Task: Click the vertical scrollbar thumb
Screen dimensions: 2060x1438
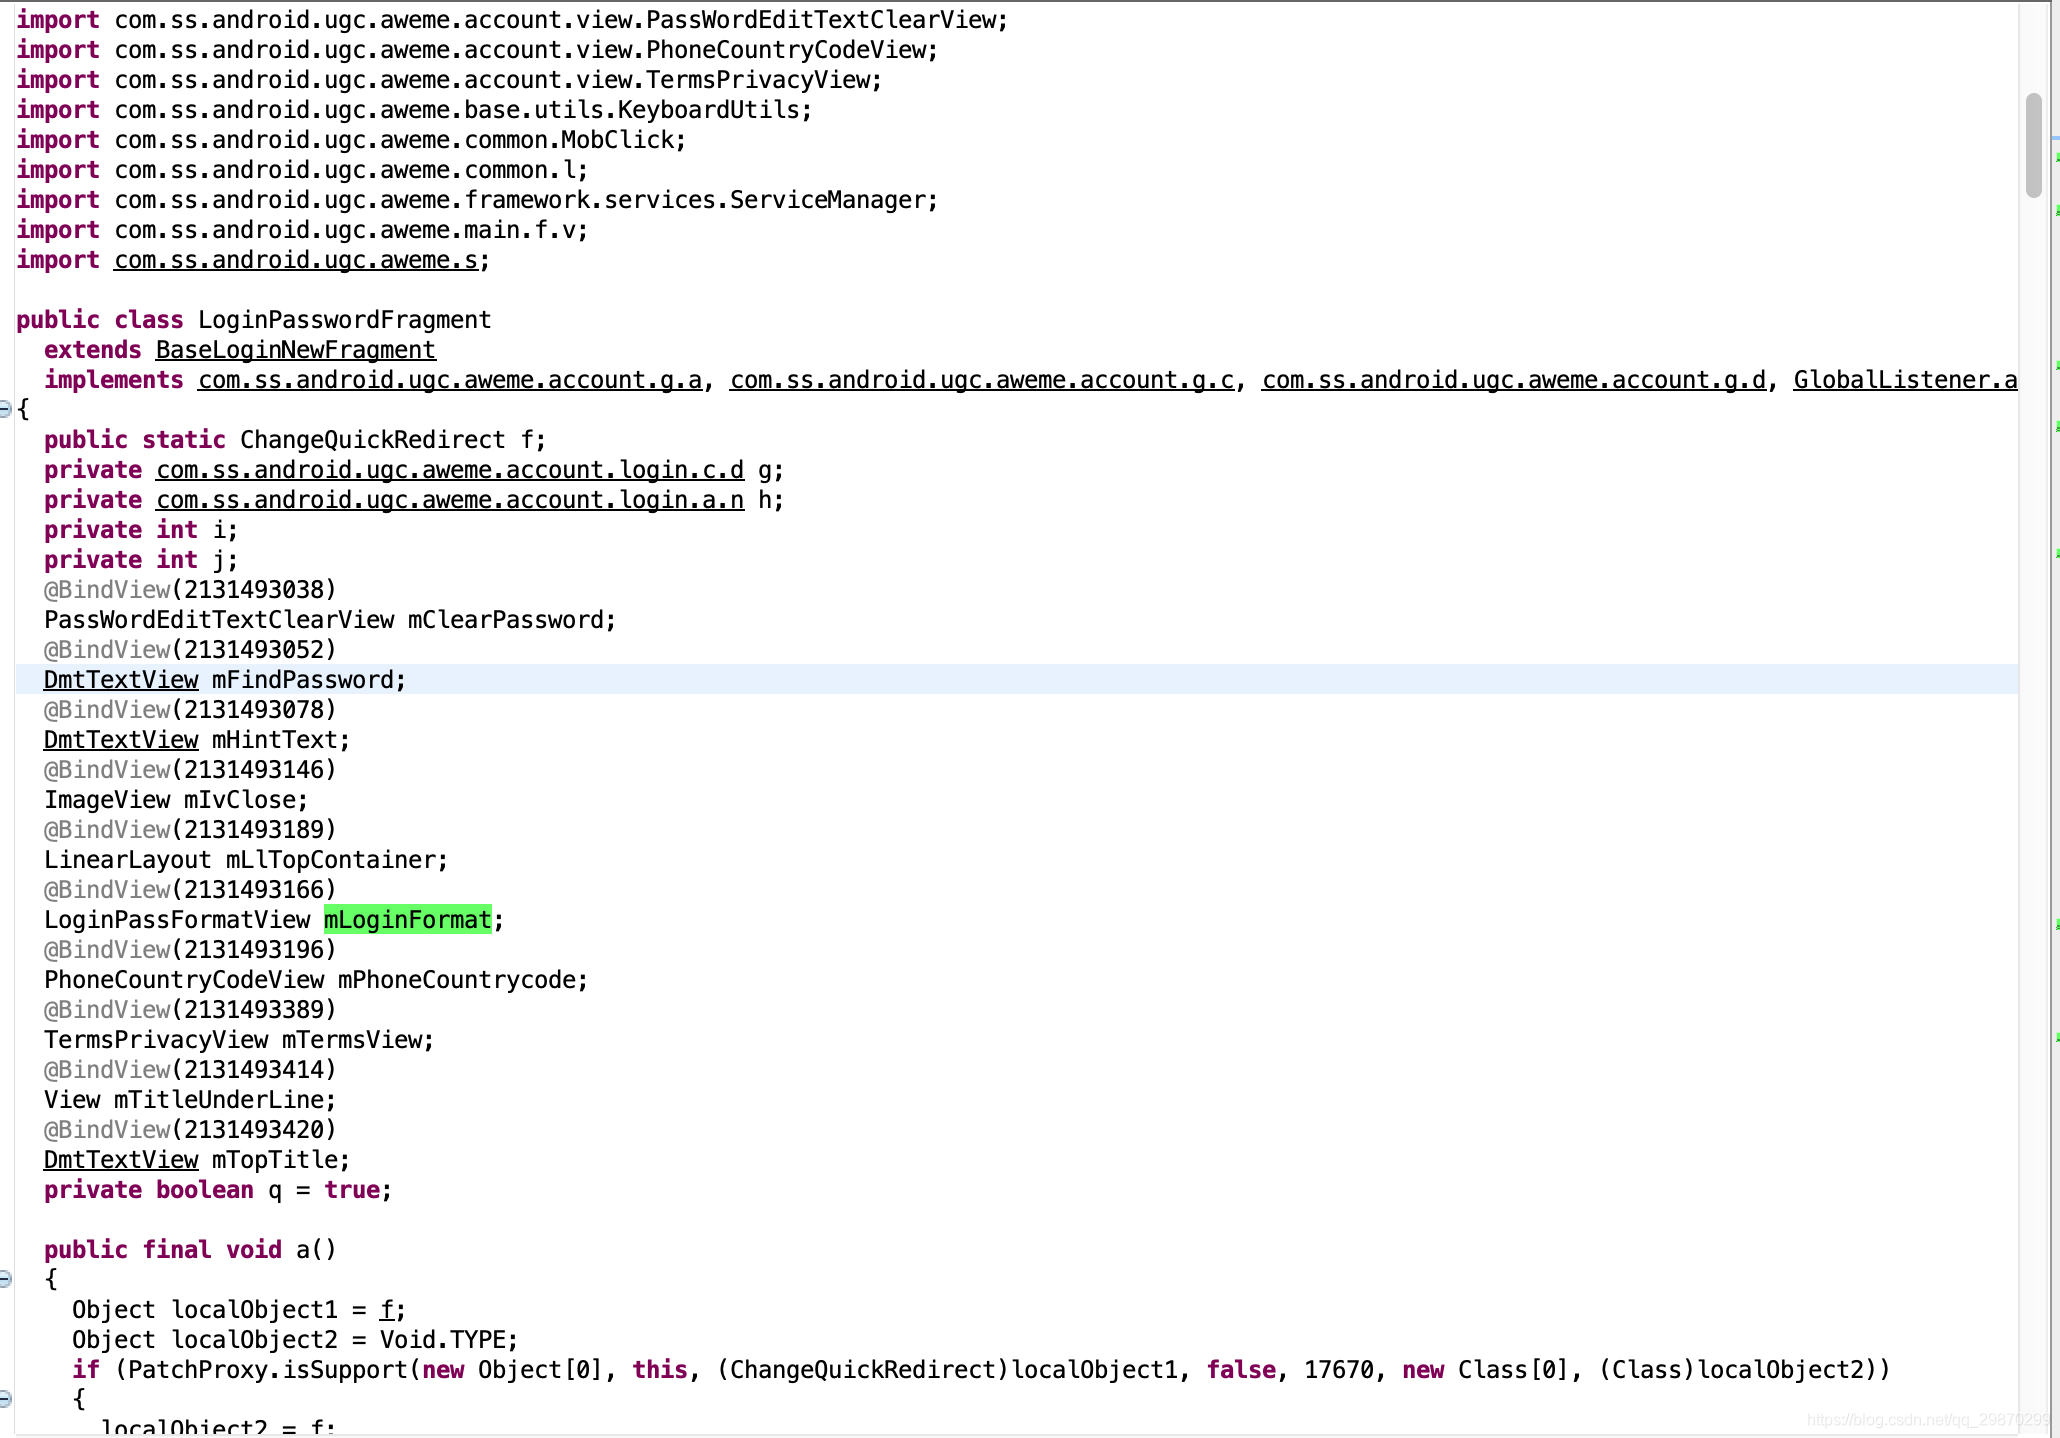Action: (2033, 145)
